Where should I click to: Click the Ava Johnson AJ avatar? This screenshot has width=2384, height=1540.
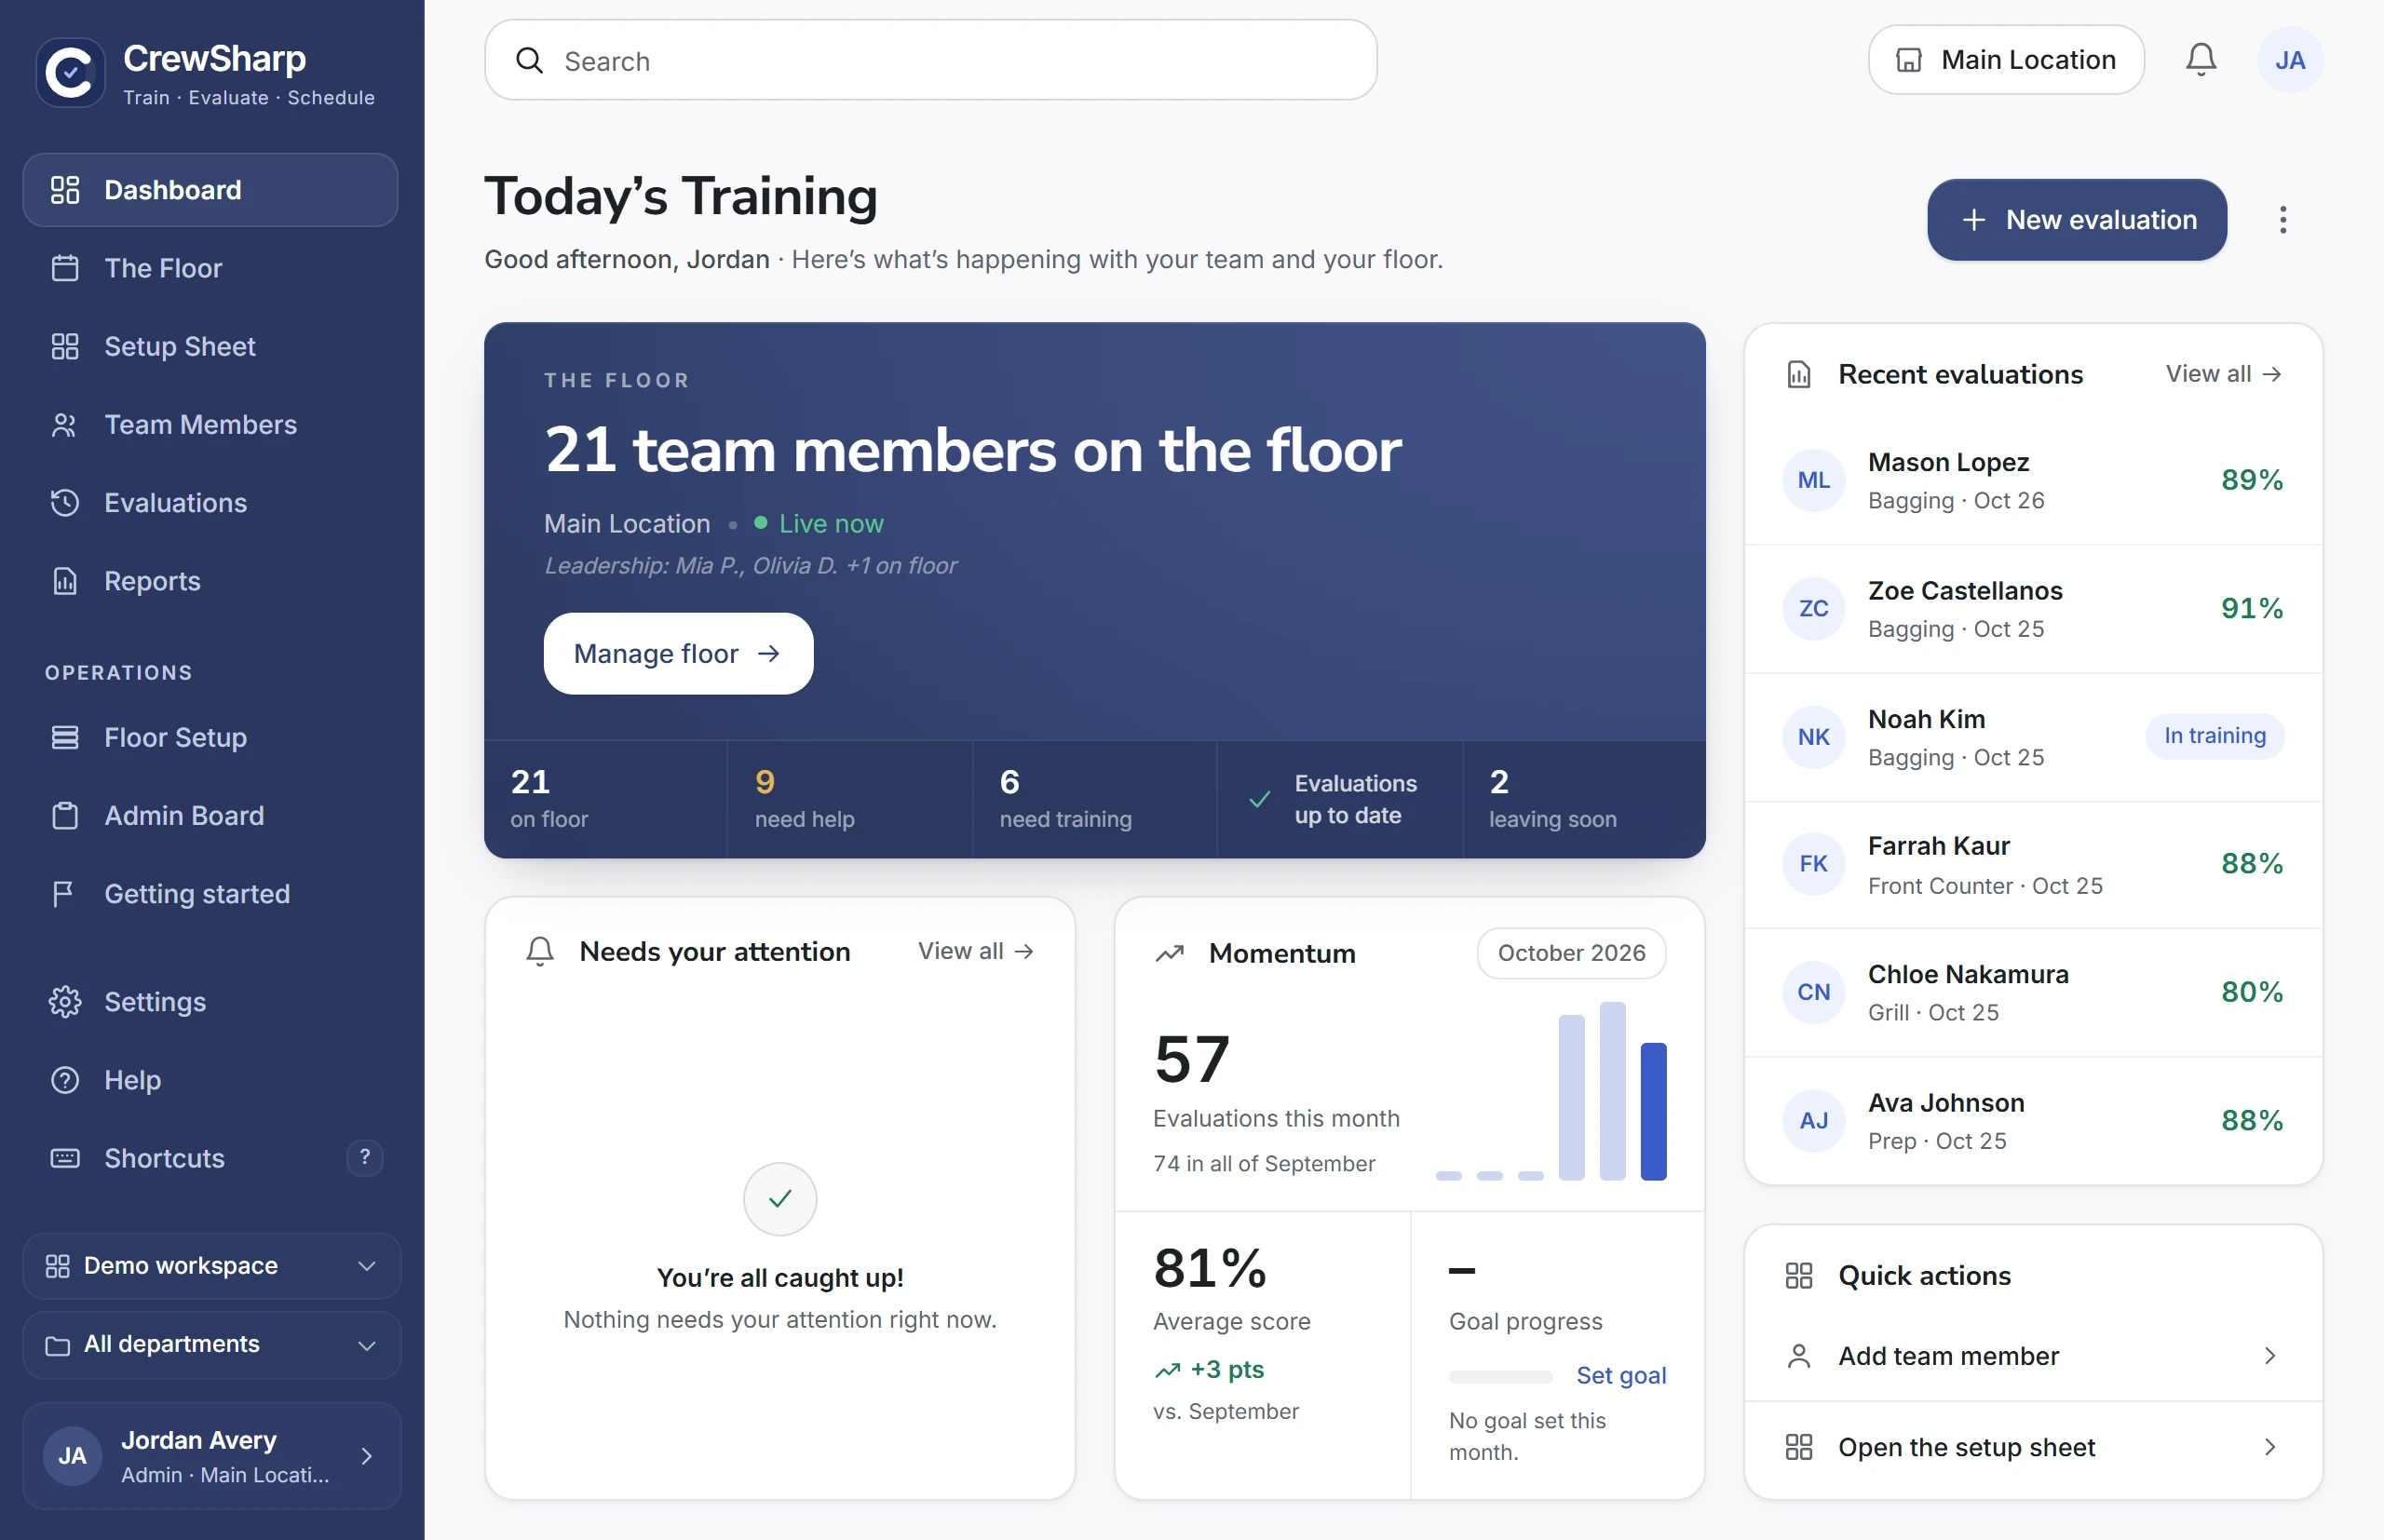pos(1813,1120)
